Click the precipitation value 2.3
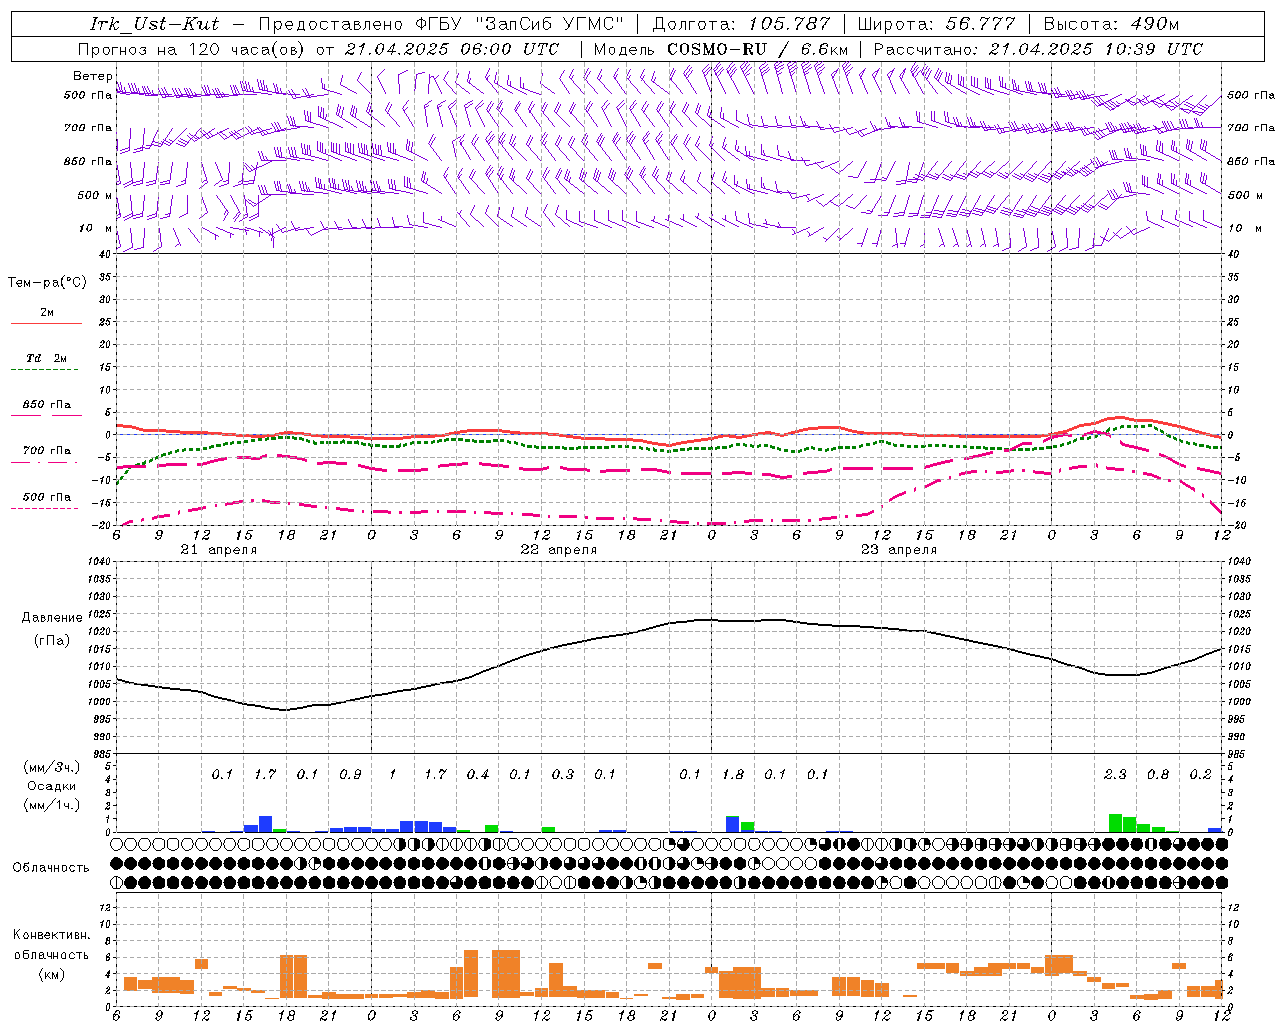The height and width of the screenshot is (1024, 1280). click(x=1115, y=774)
